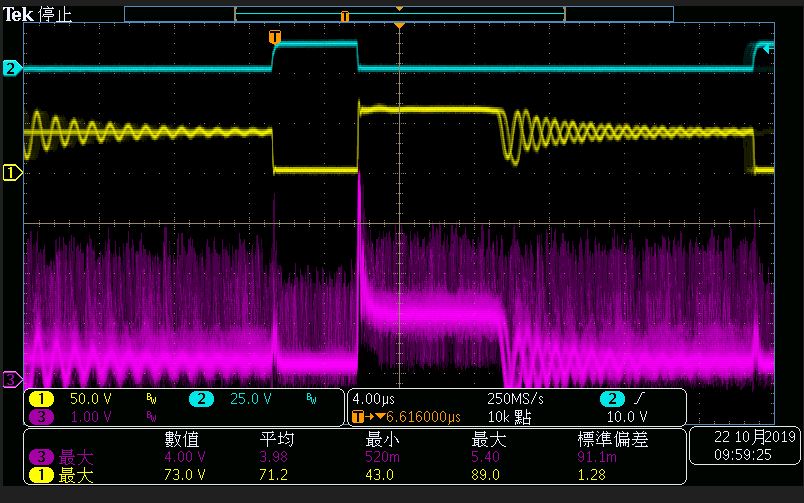Click the 數值 column header
This screenshot has height=503, width=804.
(182, 439)
